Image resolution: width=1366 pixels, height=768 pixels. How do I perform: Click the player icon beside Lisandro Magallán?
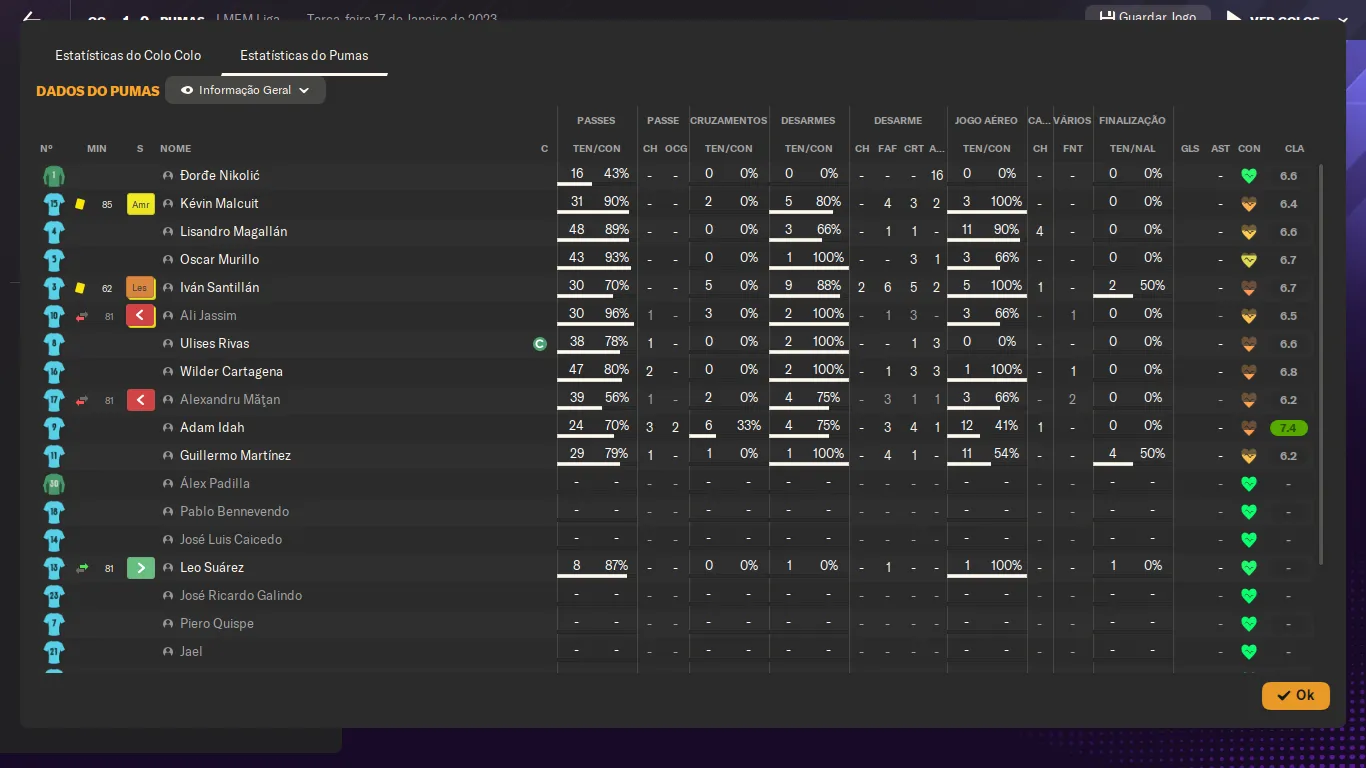tap(168, 232)
